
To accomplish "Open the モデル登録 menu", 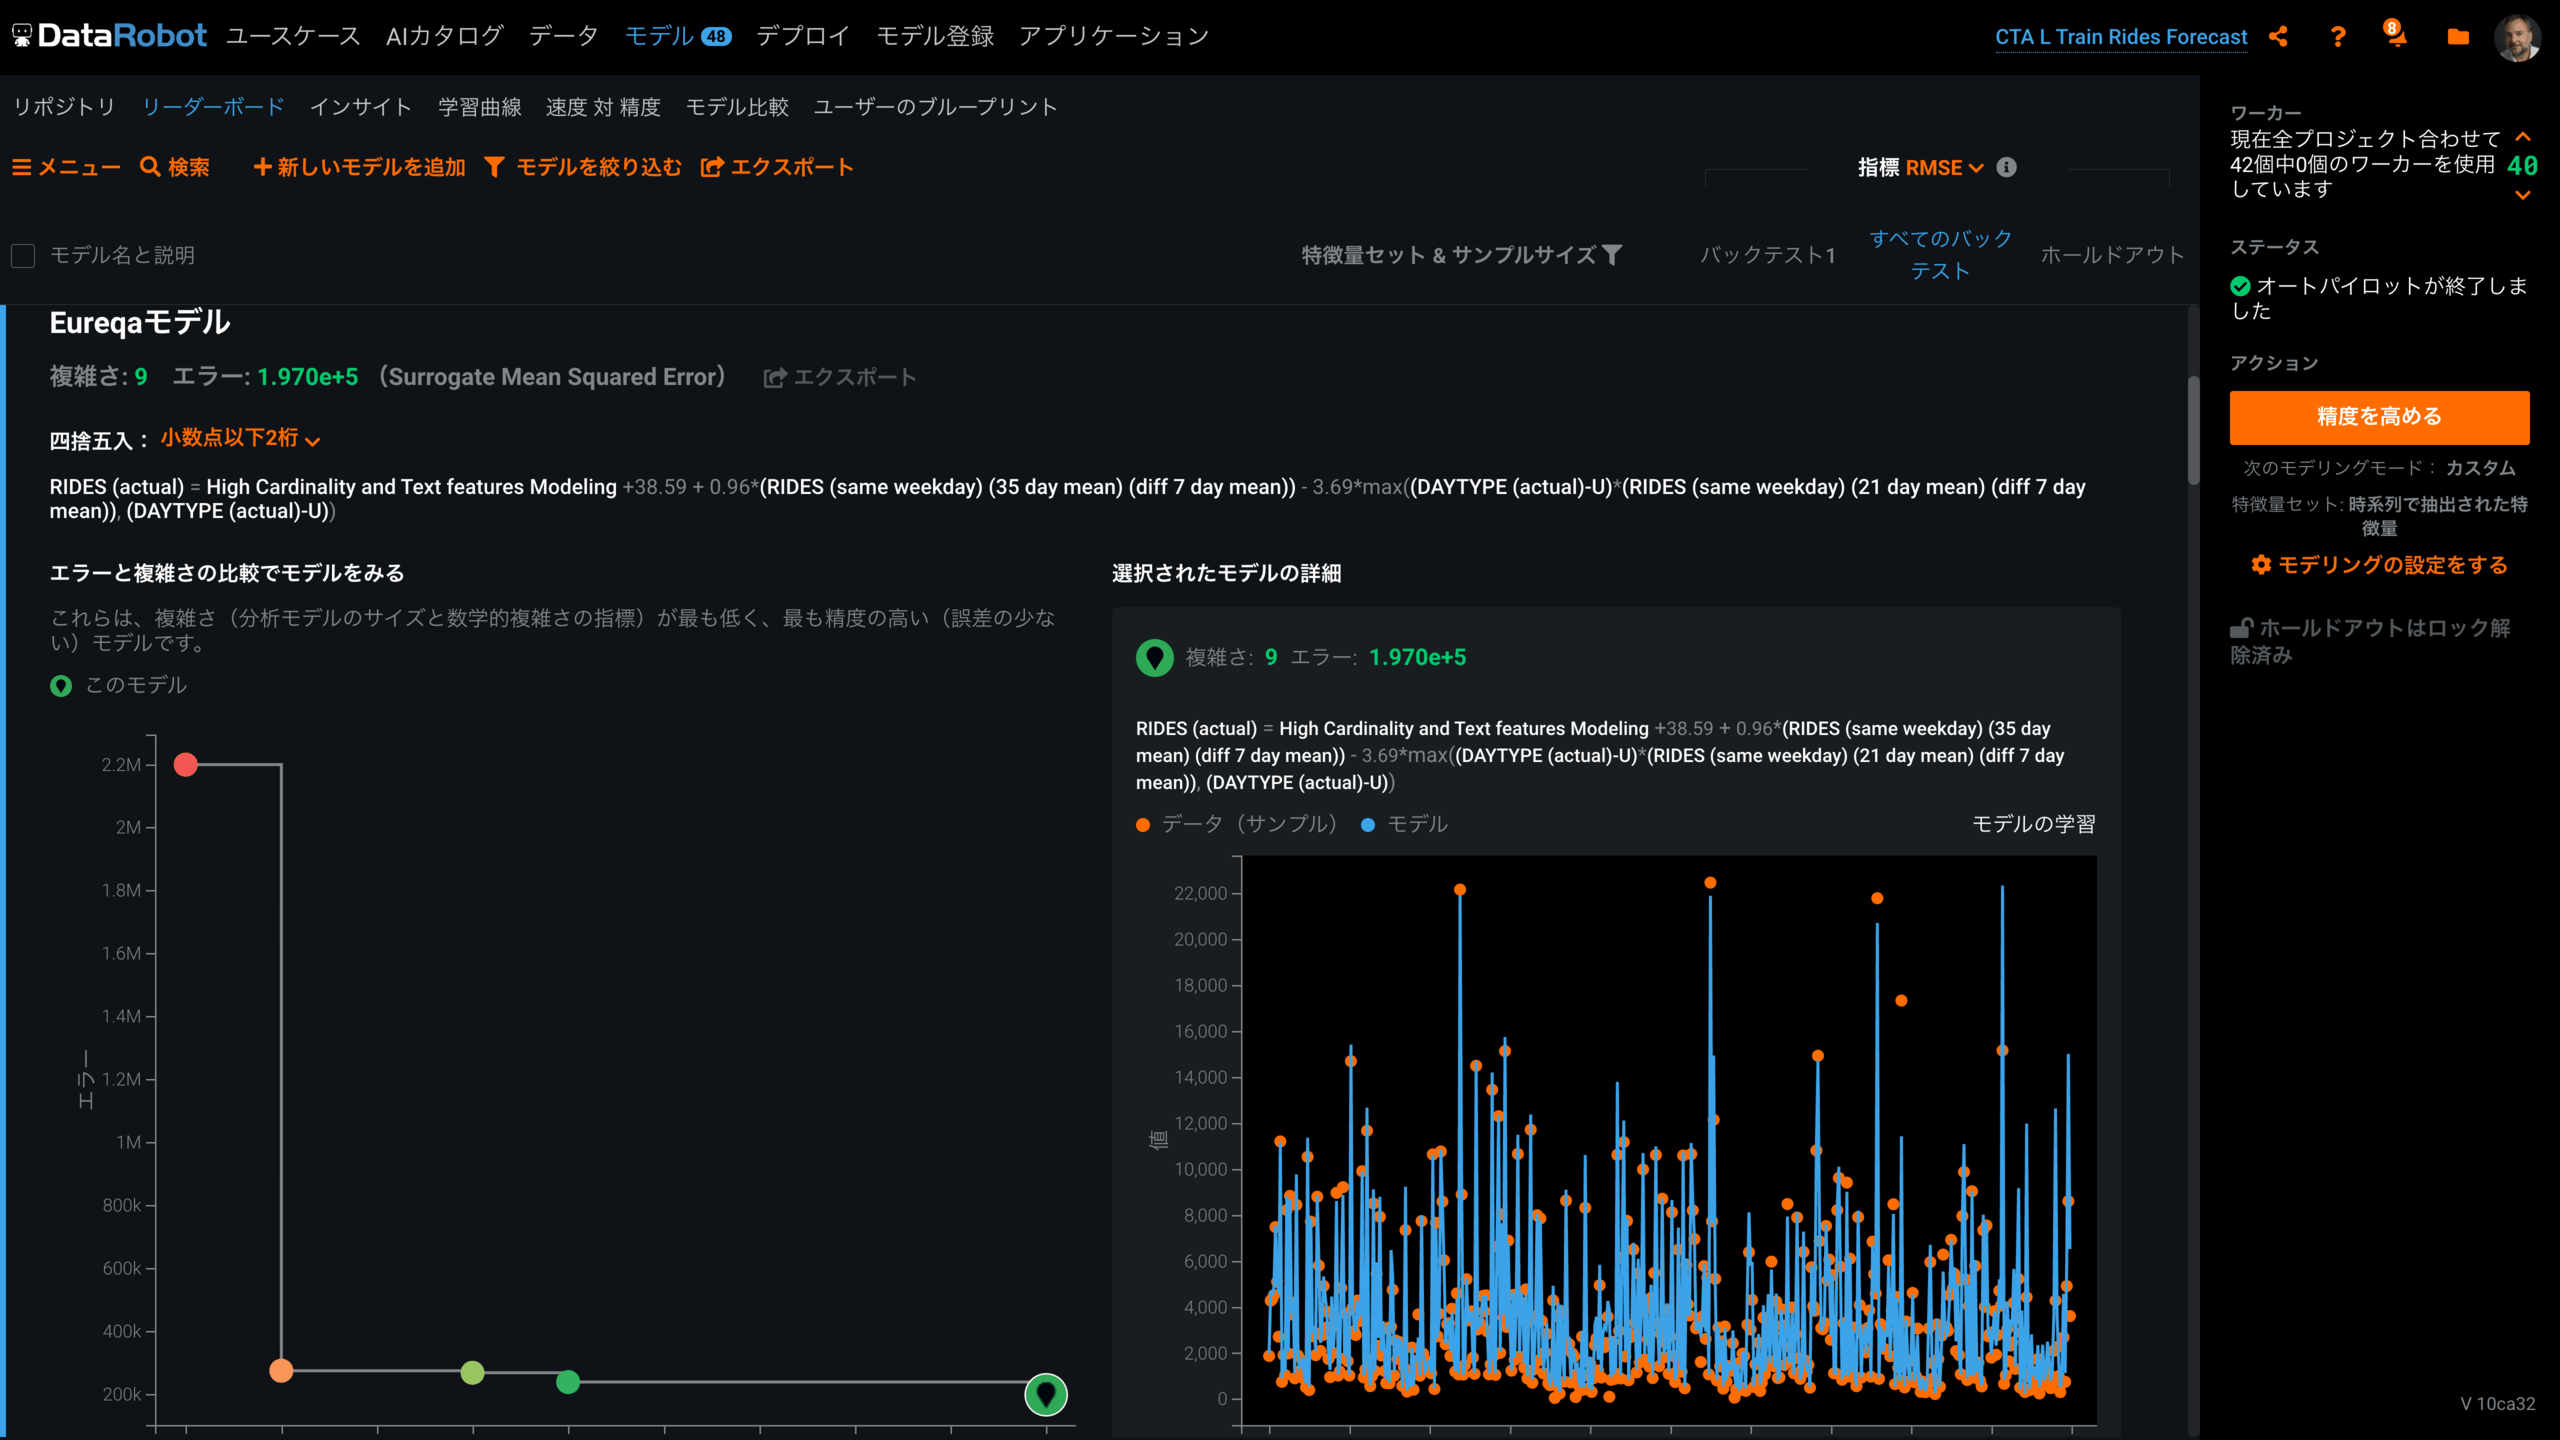I will 935,36.
